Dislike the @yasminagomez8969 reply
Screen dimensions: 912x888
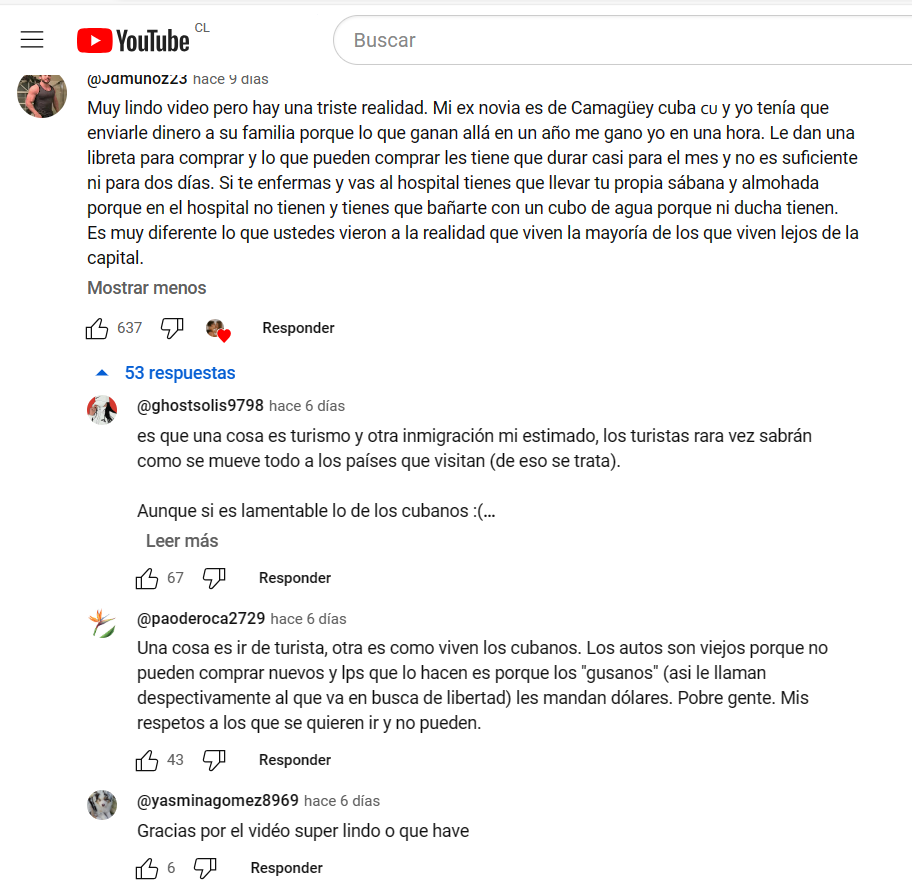(x=205, y=868)
